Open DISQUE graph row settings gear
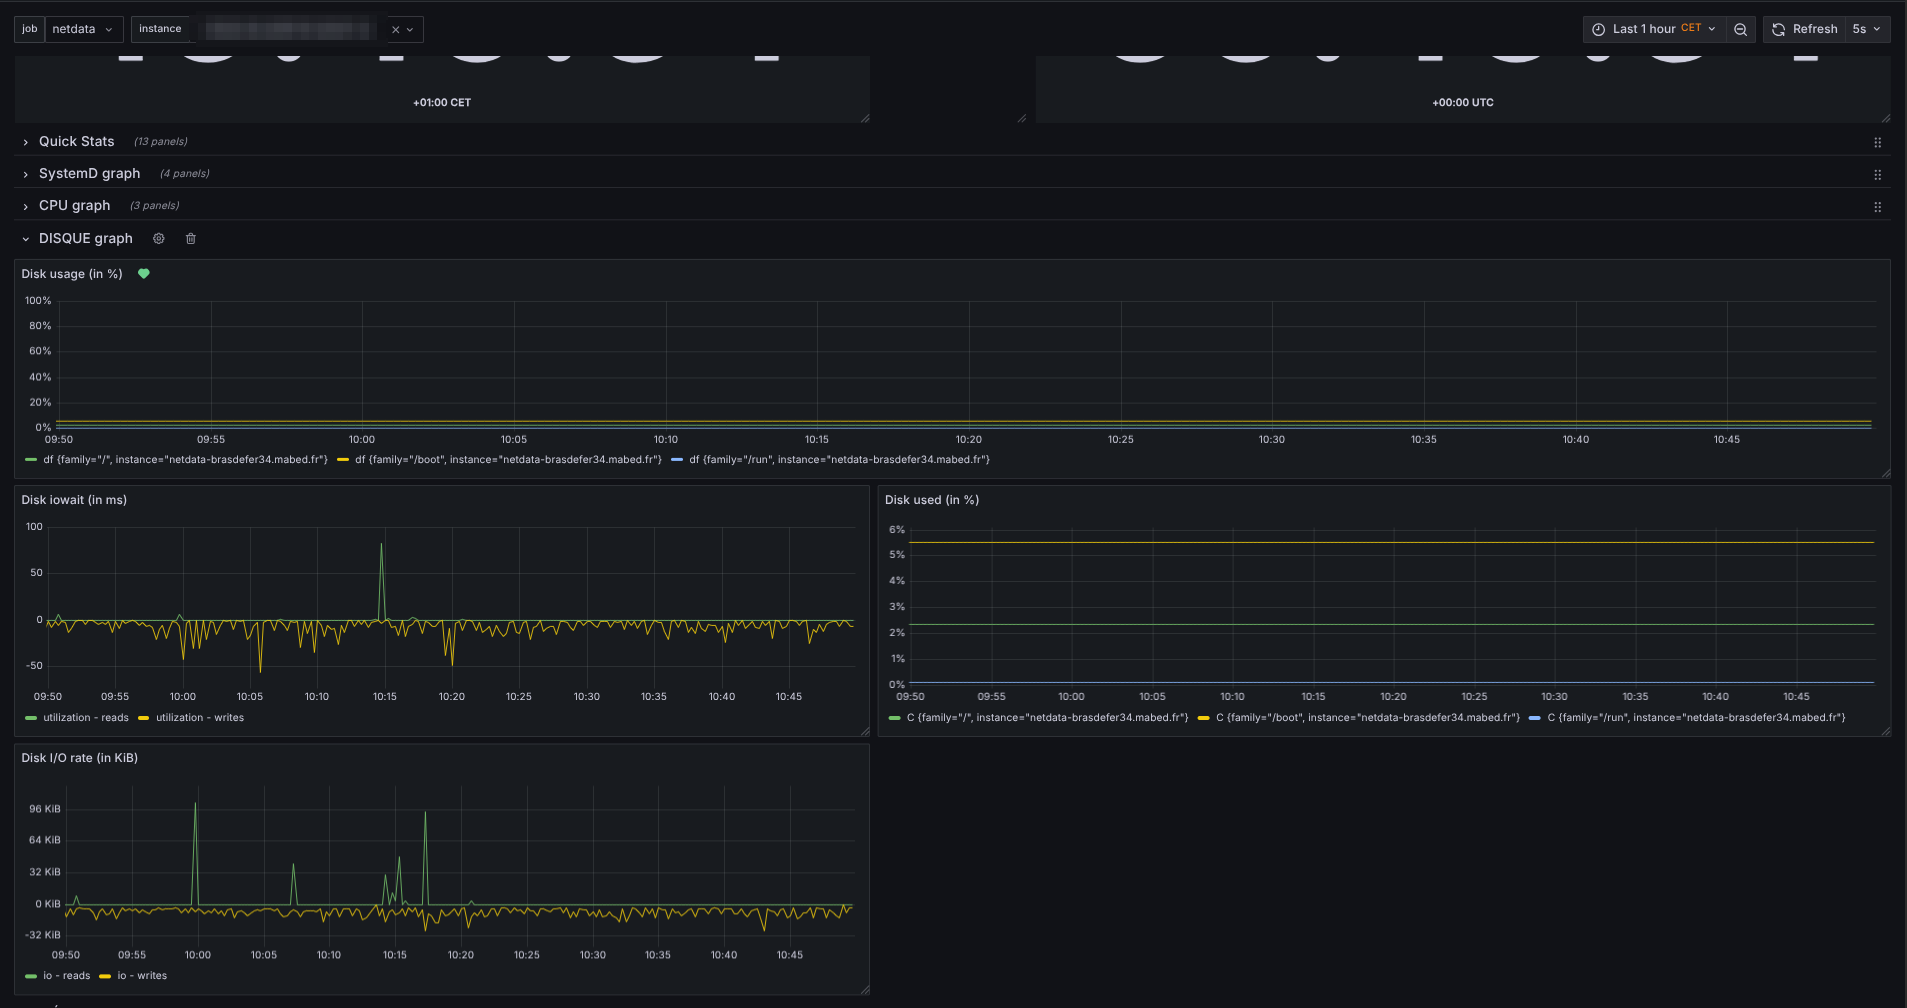The width and height of the screenshot is (1907, 1008). [158, 239]
